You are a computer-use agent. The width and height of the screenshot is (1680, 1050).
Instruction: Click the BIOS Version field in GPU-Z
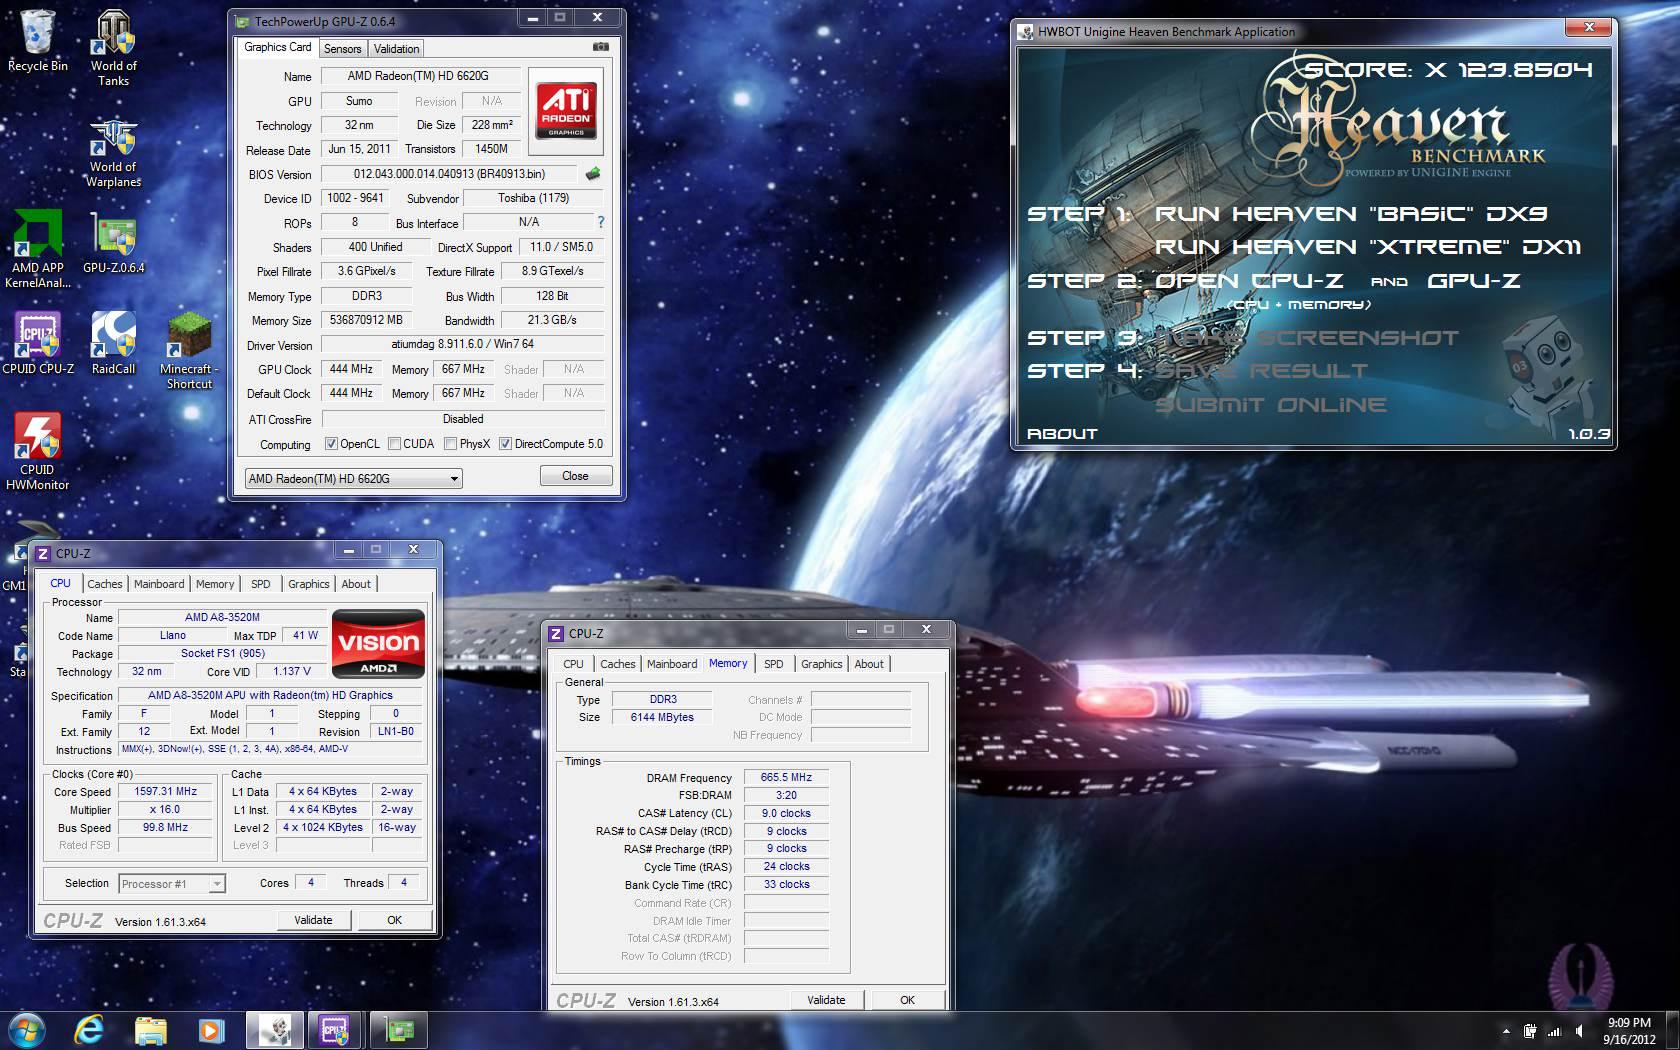(x=450, y=174)
